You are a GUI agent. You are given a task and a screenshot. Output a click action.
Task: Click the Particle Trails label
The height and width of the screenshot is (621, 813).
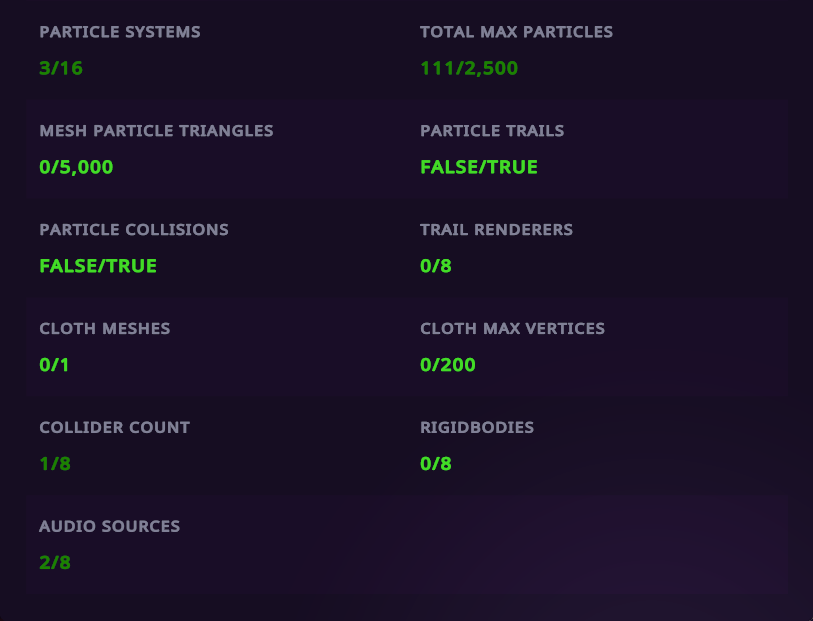point(492,131)
